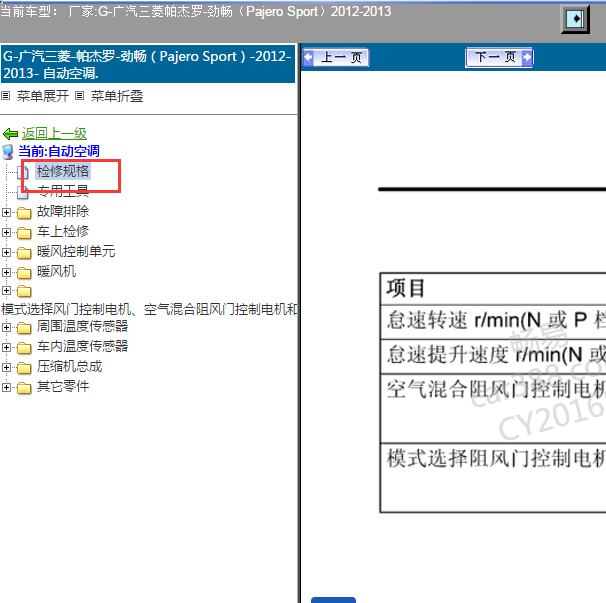Click the 暖风控制单元 folder icon
The height and width of the screenshot is (603, 606).
point(24,253)
